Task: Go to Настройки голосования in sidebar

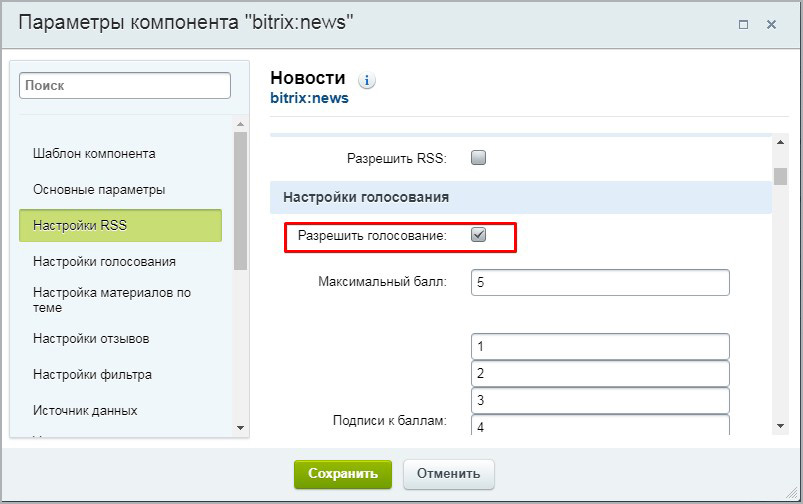Action: tap(104, 262)
